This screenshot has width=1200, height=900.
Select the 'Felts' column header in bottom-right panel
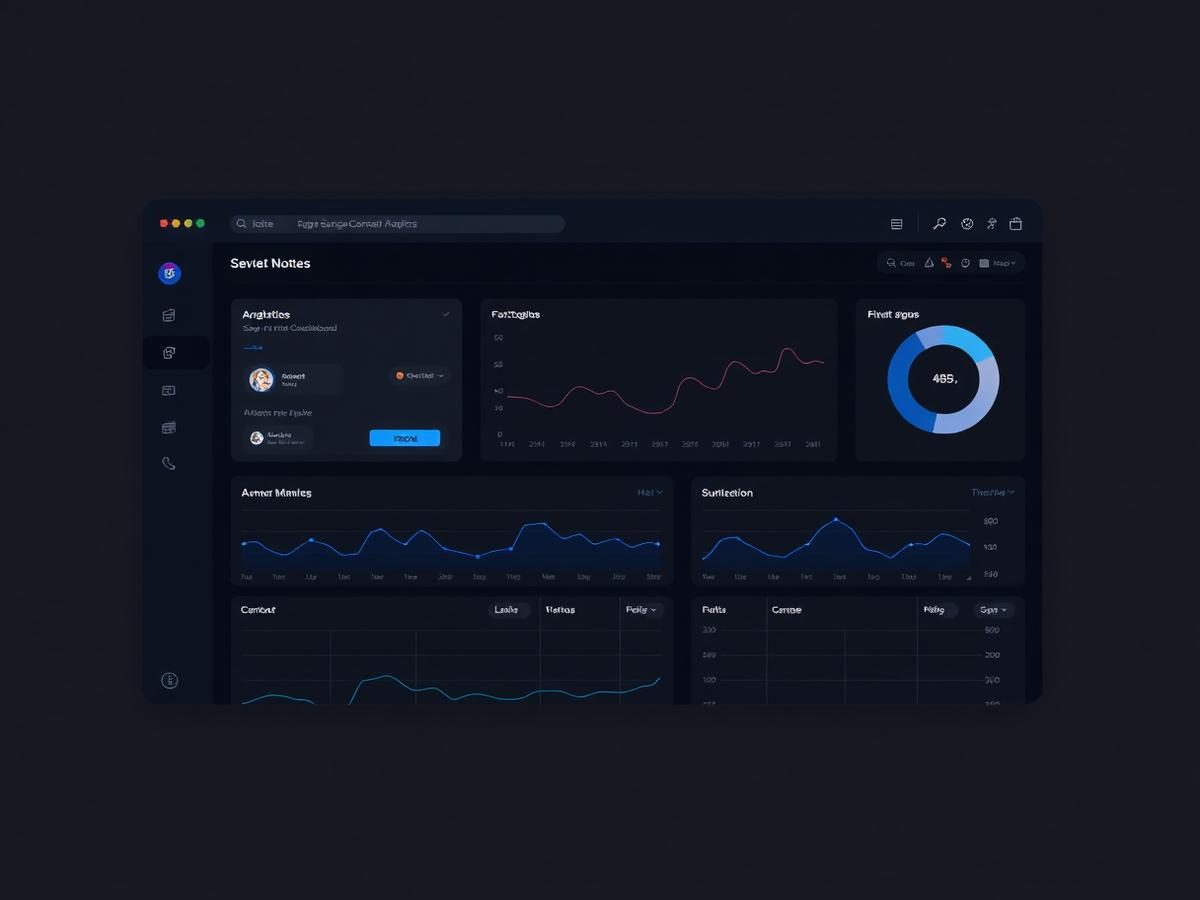click(714, 609)
